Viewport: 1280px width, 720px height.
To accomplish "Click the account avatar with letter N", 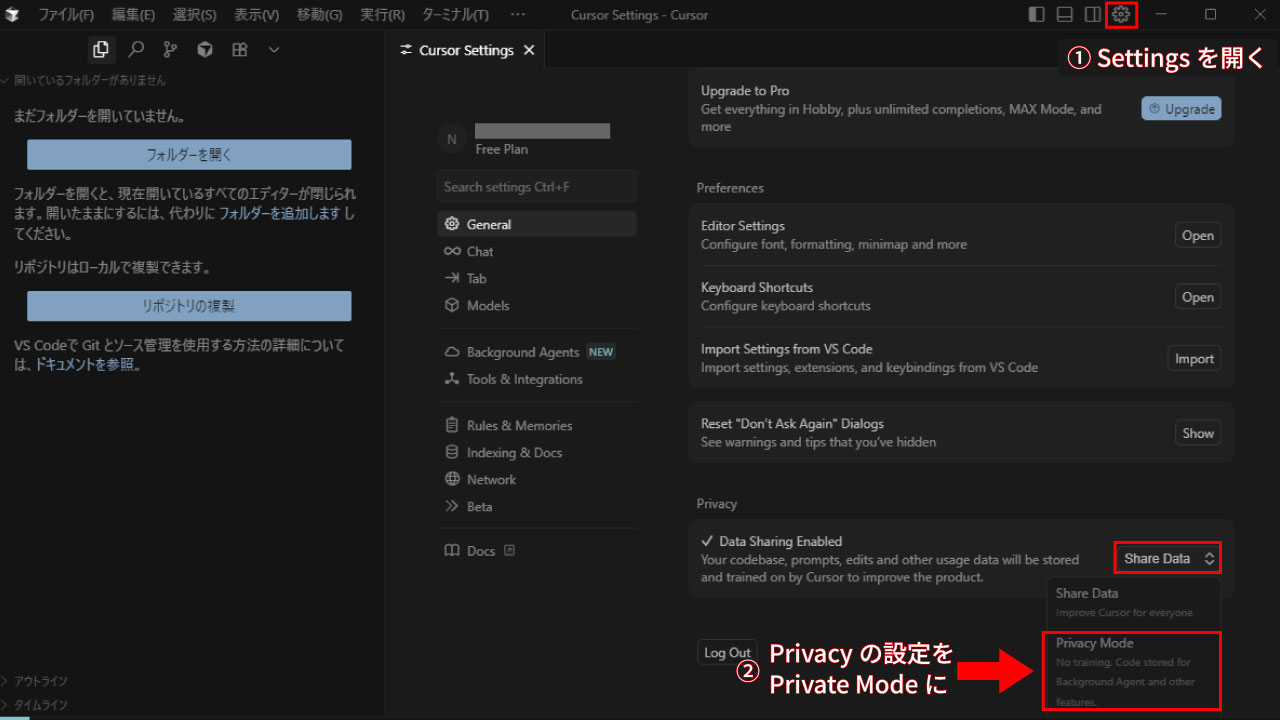I will [x=451, y=140].
